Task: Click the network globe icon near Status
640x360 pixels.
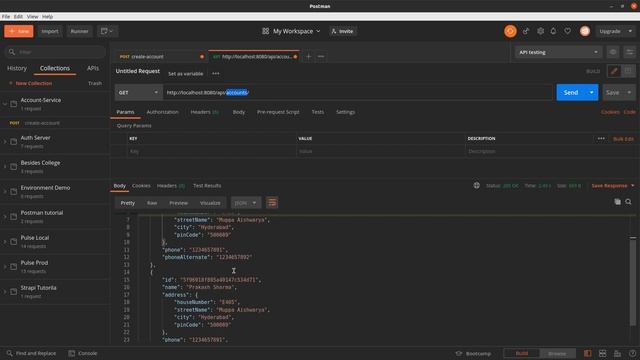Action: 476,185
